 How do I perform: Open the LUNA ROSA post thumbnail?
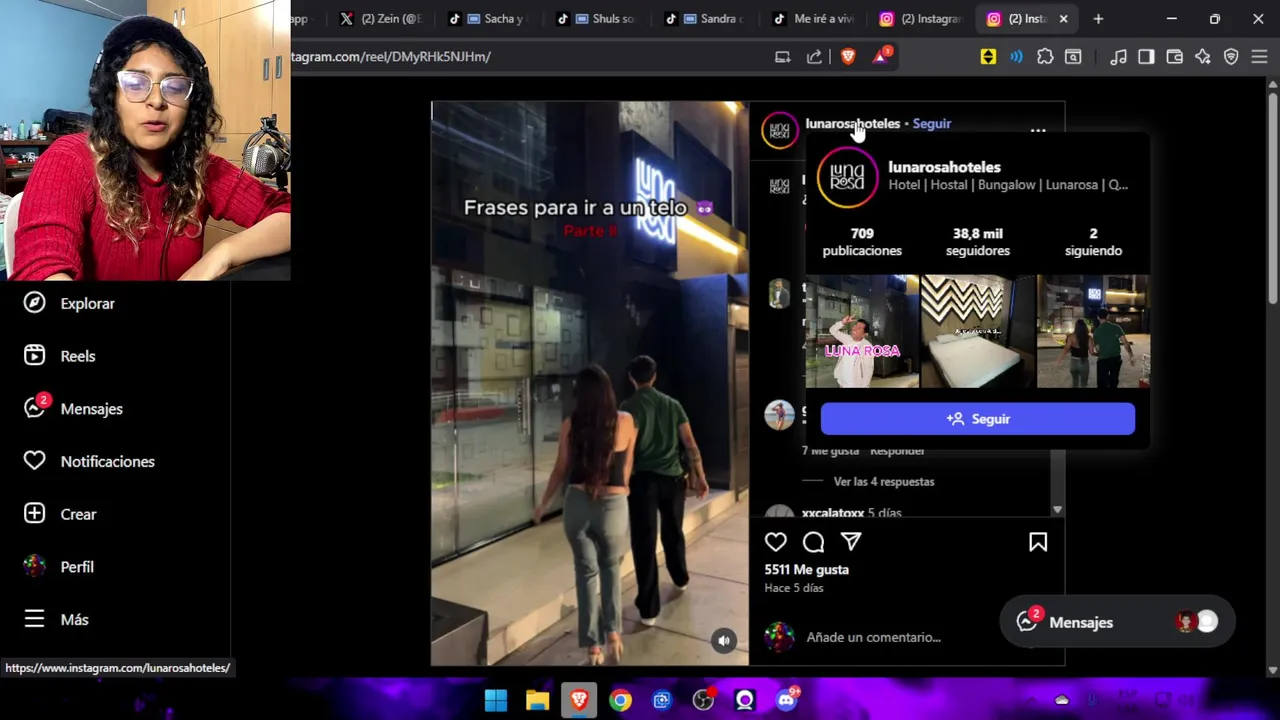point(862,331)
